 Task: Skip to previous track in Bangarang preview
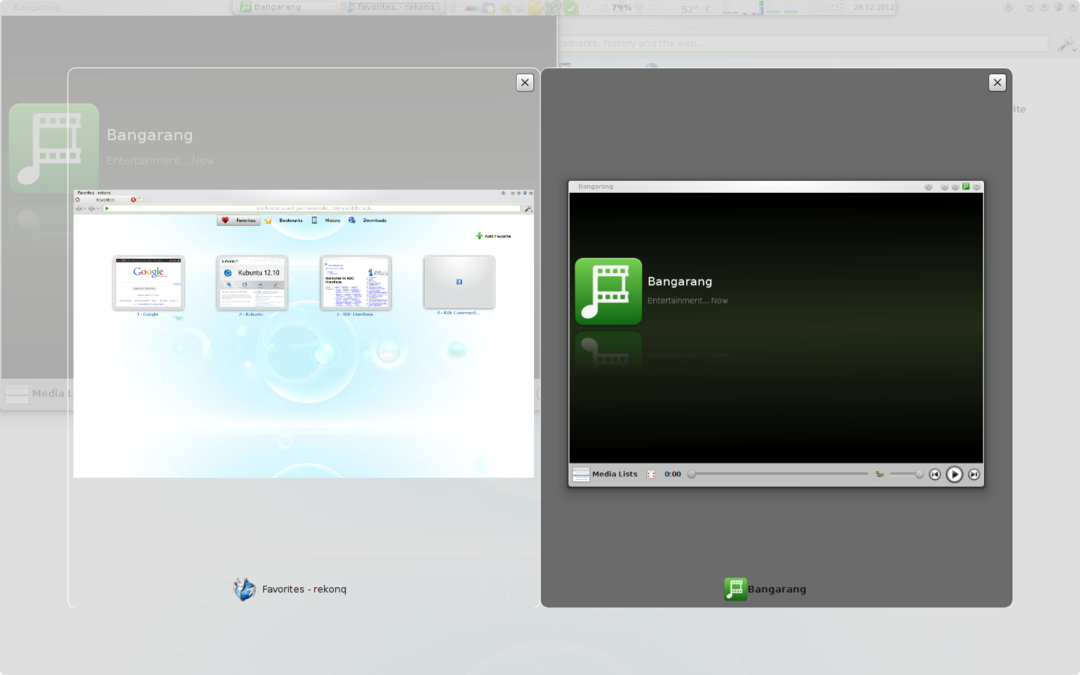935,474
